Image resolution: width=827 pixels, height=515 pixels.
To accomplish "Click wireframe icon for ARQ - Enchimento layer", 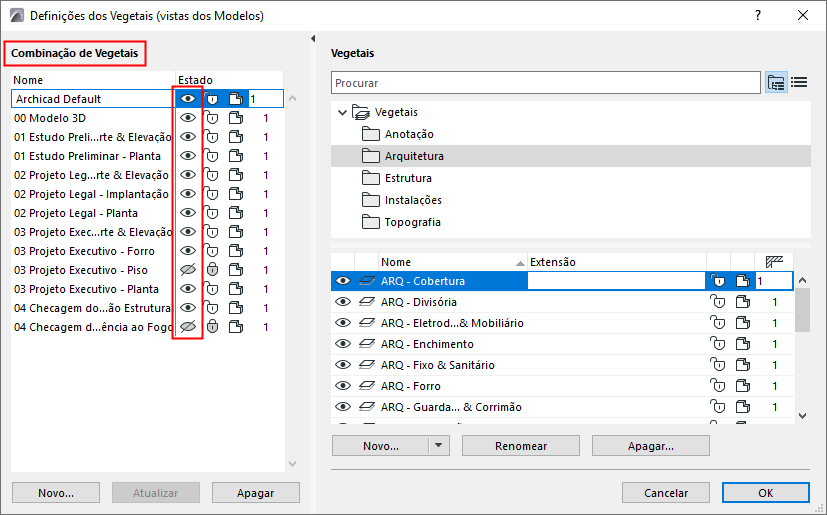I will pyautogui.click(x=743, y=344).
